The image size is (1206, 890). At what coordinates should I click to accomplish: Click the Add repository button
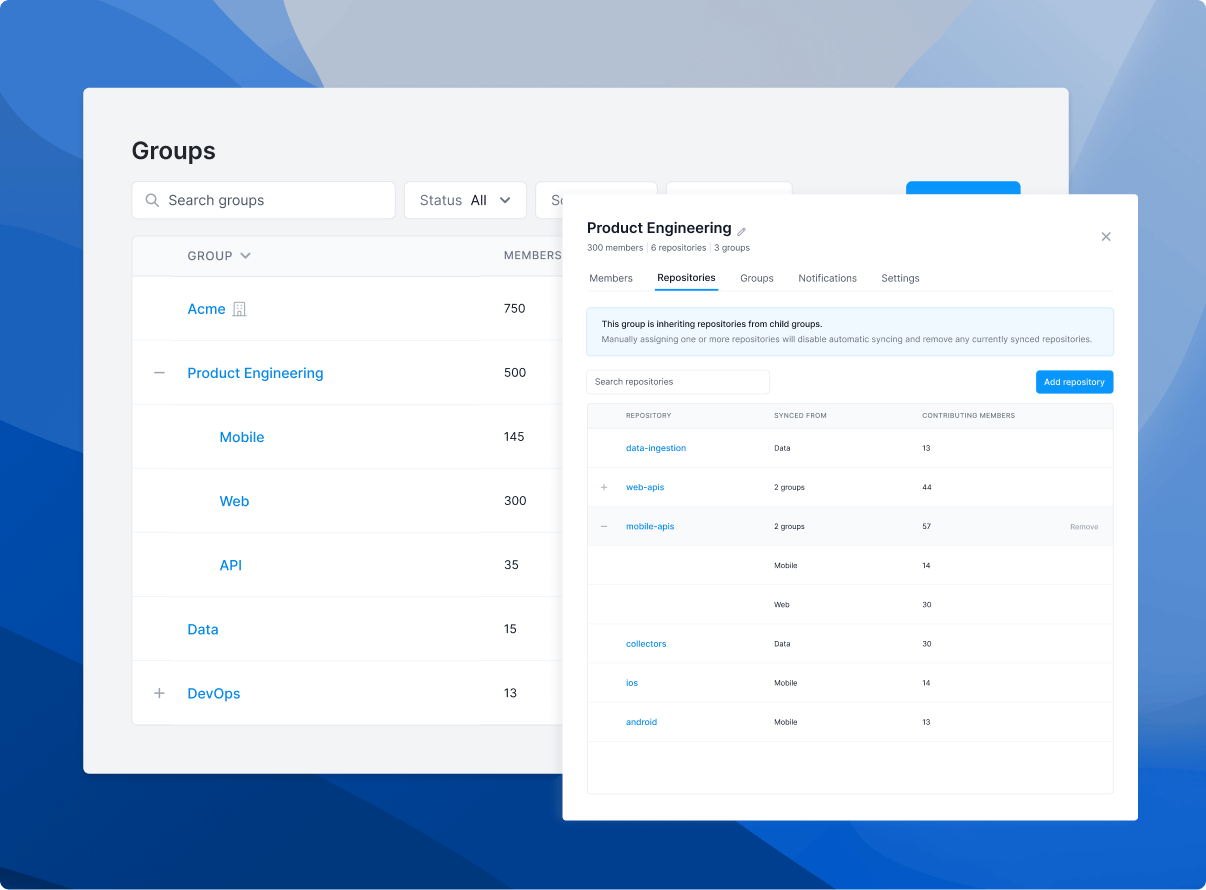click(1074, 382)
